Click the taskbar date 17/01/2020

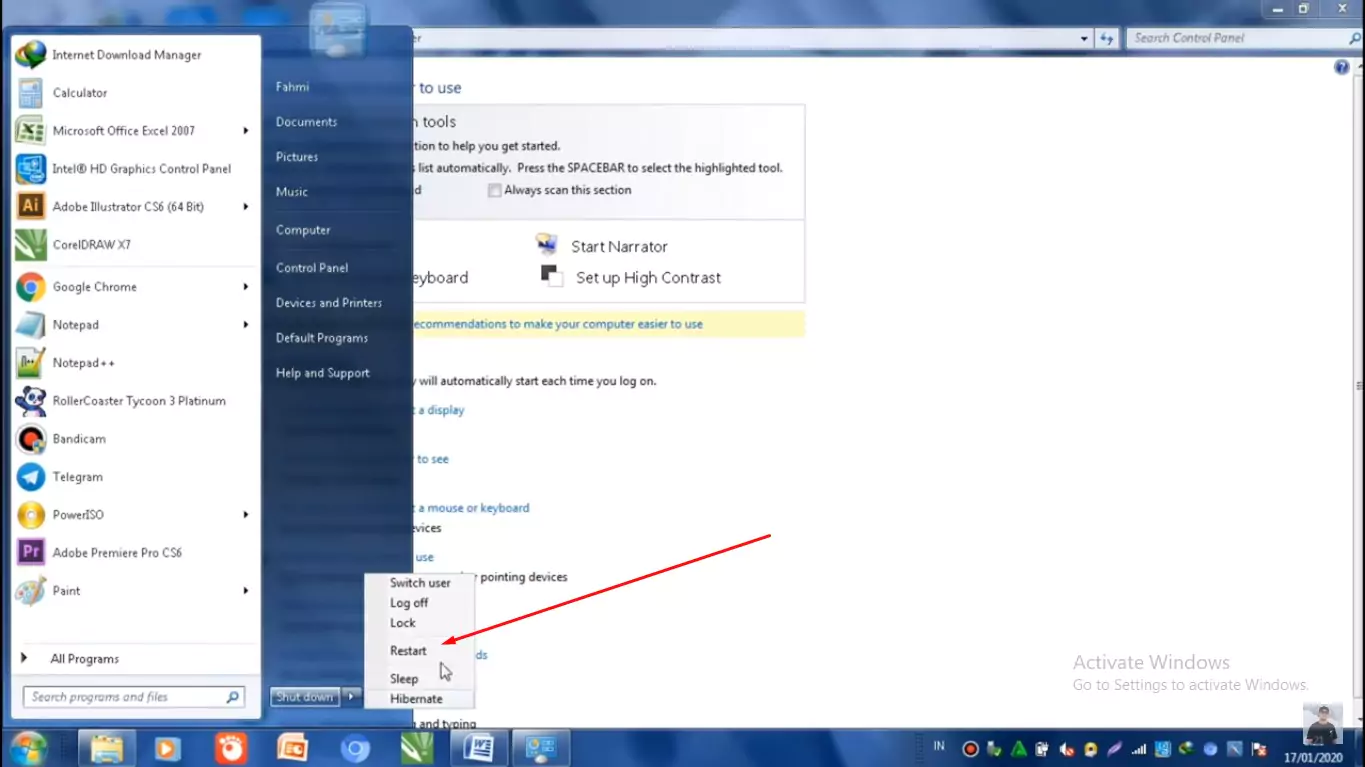[x=1315, y=758]
